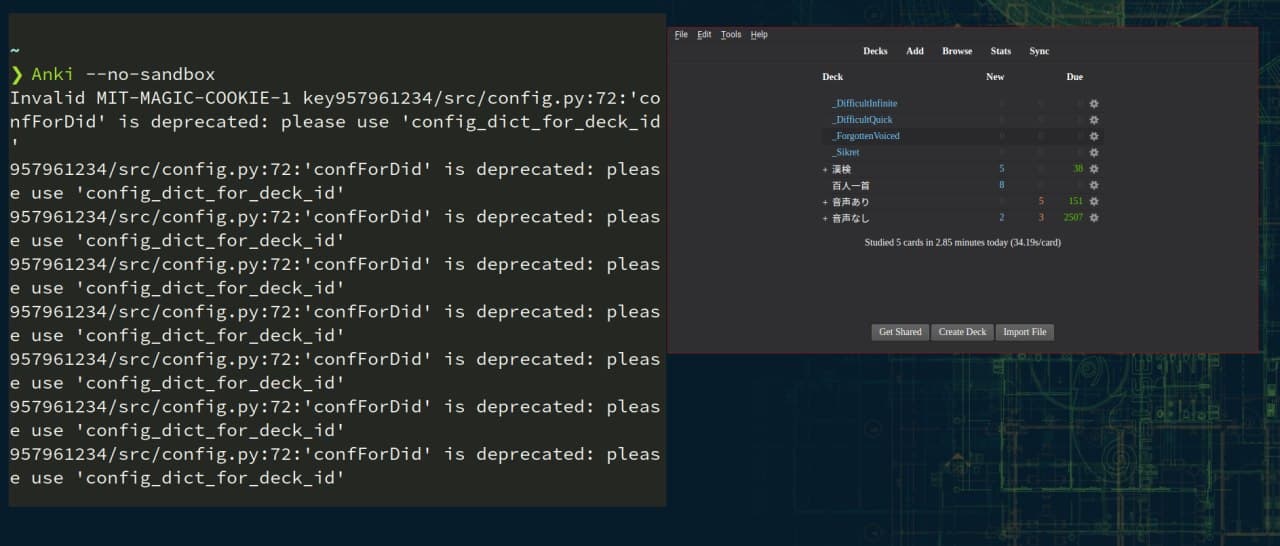Click the due count 151

[x=1076, y=201]
